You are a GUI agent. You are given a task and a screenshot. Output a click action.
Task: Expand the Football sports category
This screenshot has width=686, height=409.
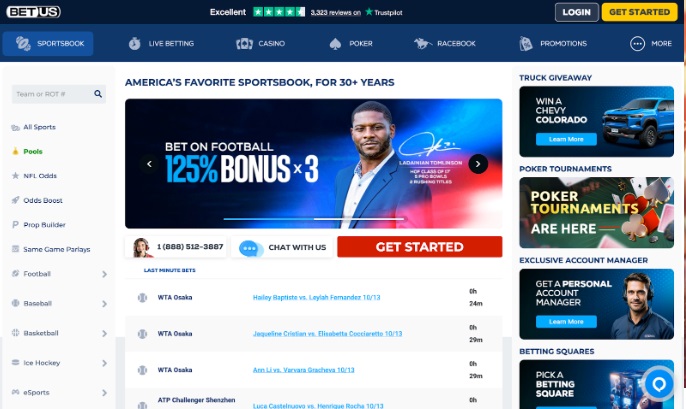coord(104,274)
